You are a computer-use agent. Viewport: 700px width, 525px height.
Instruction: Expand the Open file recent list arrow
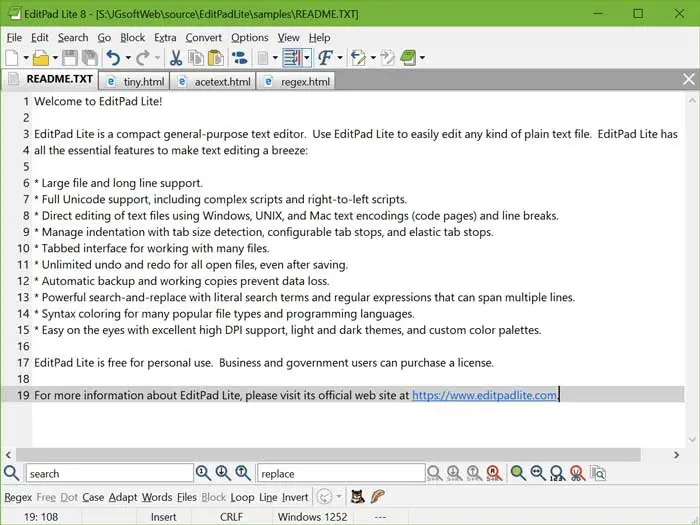pos(55,58)
